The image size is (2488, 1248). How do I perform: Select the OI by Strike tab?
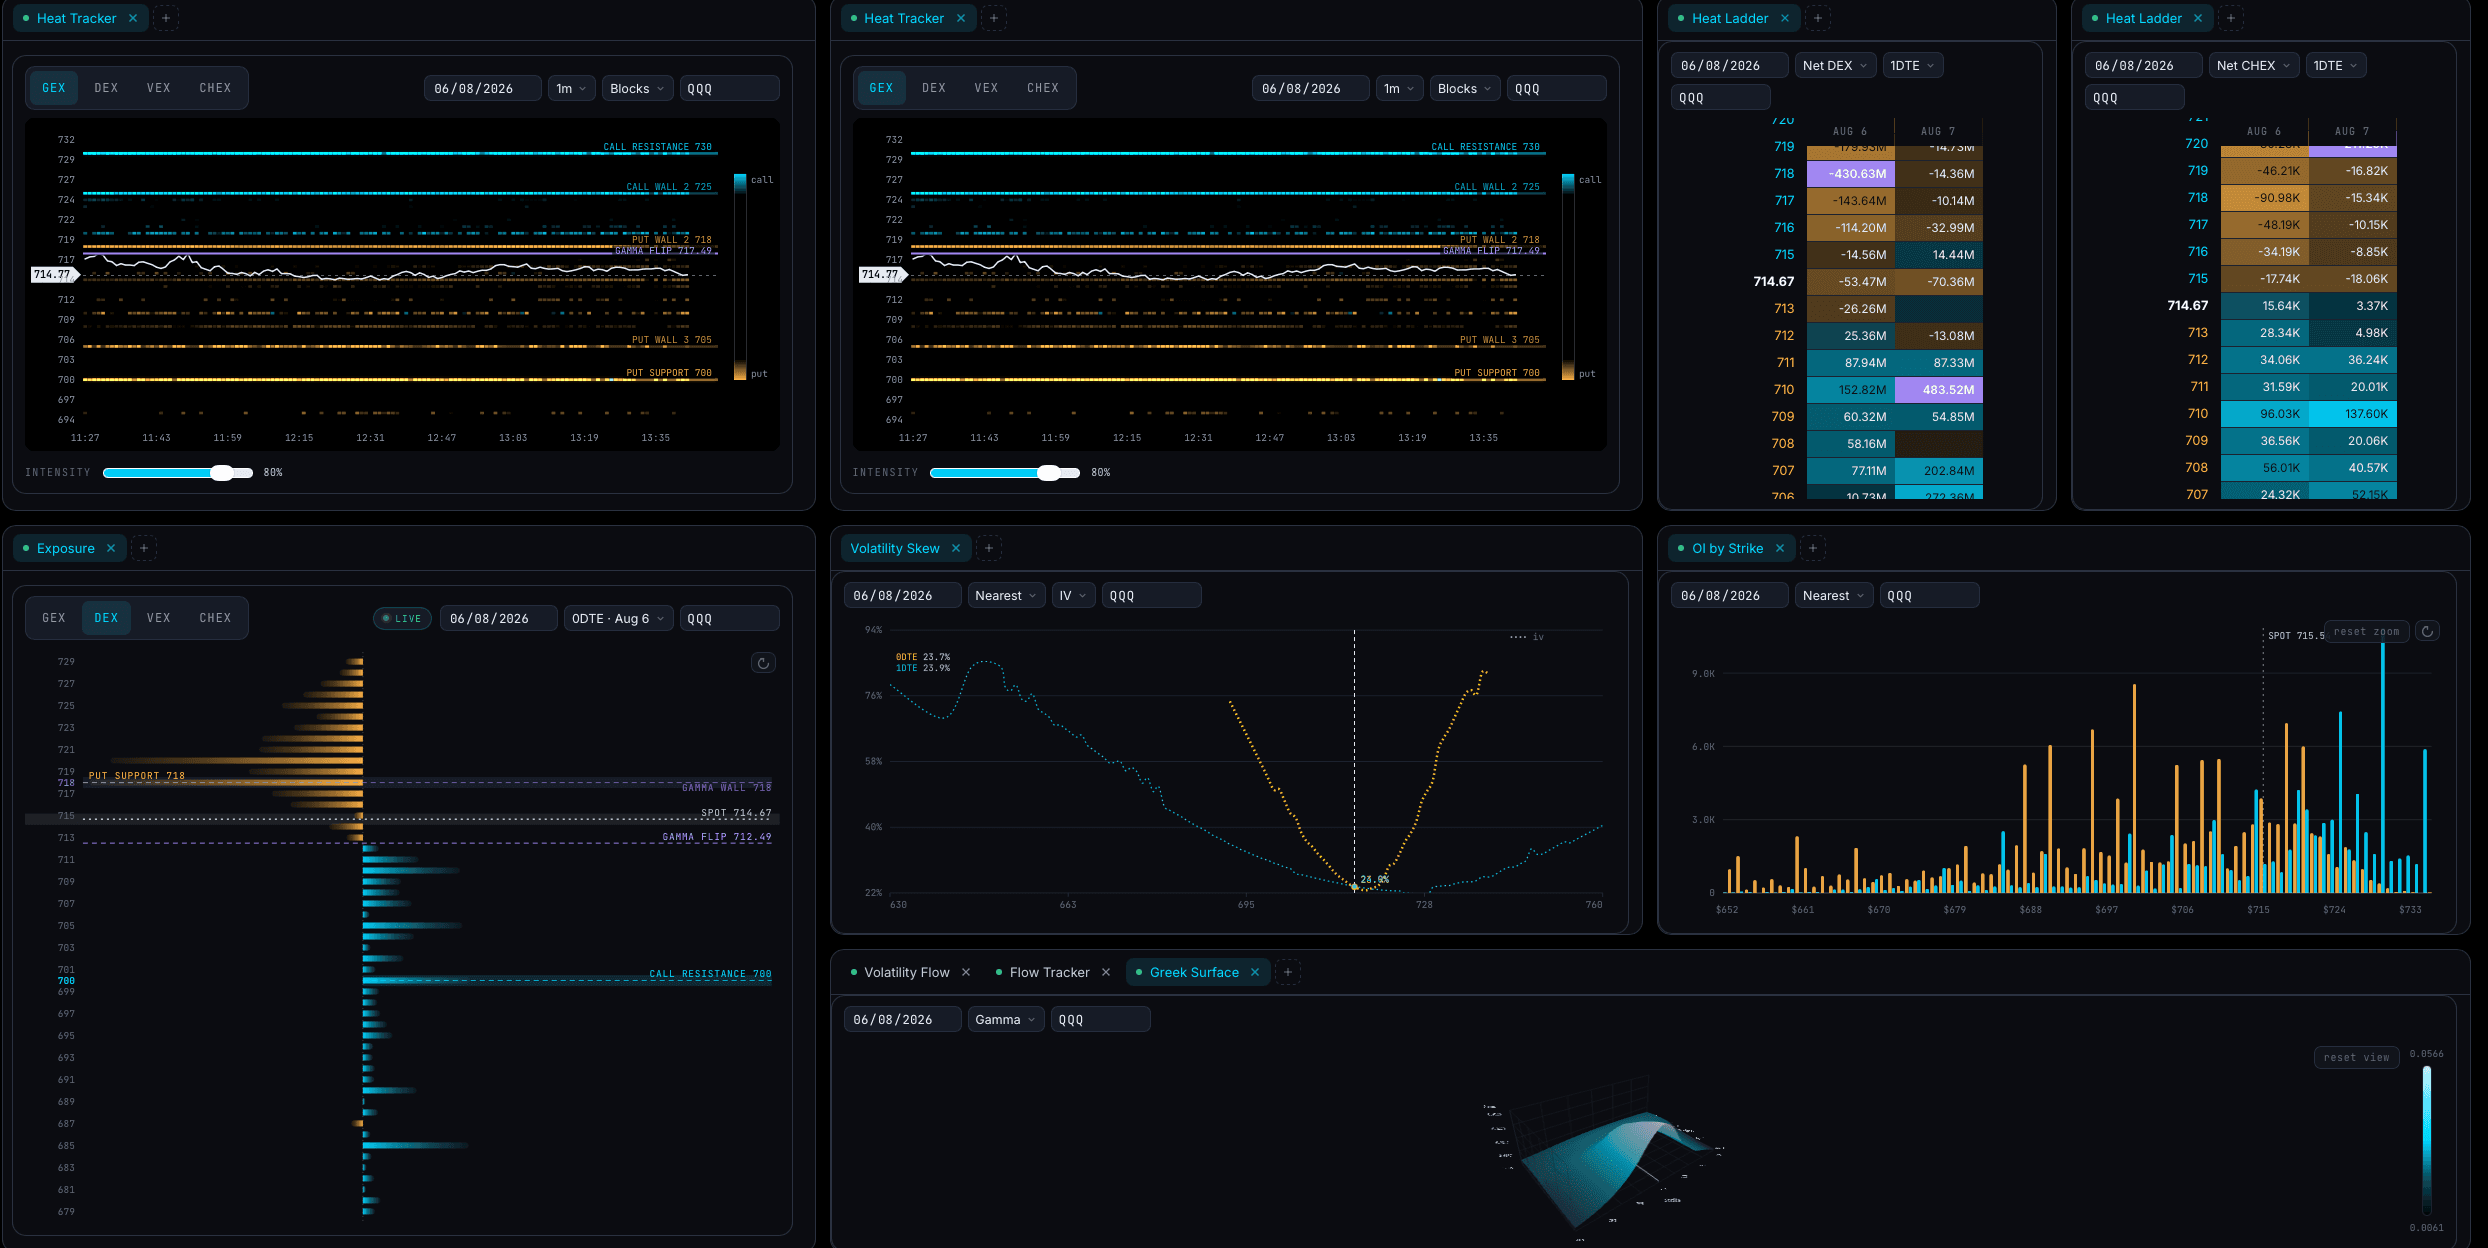pos(1727,548)
